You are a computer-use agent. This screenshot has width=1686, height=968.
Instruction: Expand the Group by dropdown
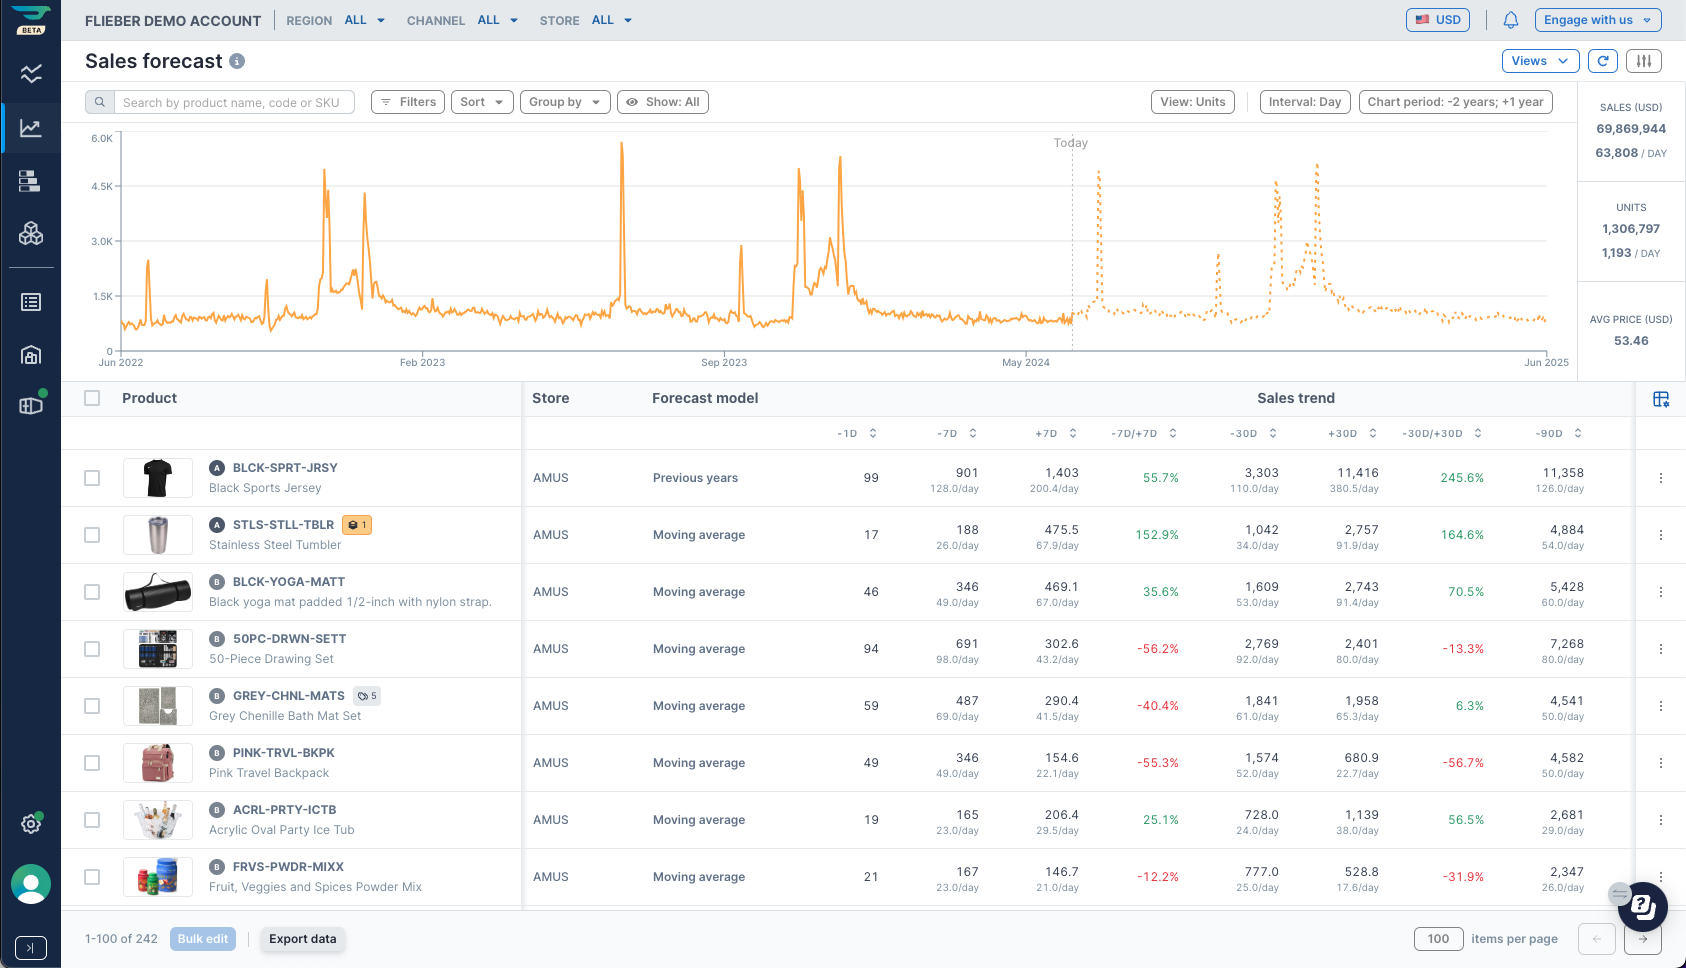[565, 101]
